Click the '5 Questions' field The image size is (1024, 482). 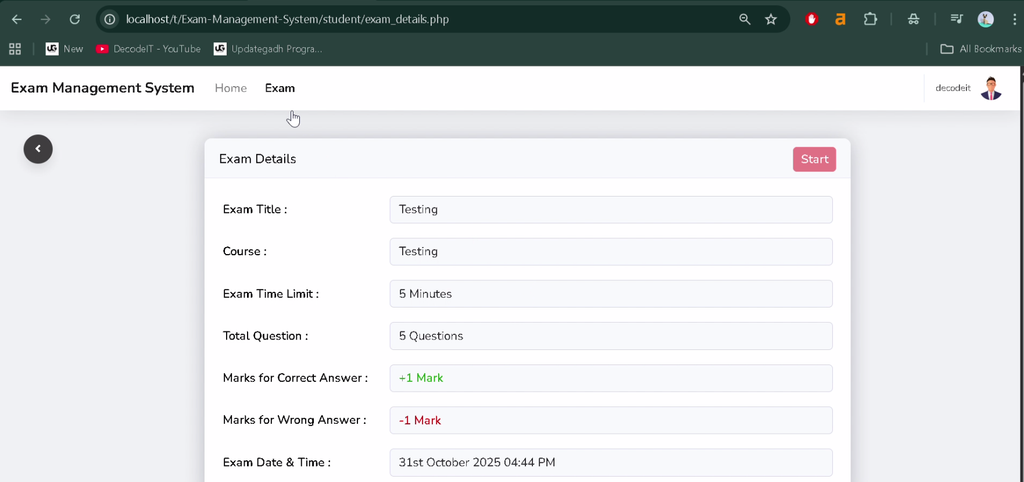tap(611, 336)
